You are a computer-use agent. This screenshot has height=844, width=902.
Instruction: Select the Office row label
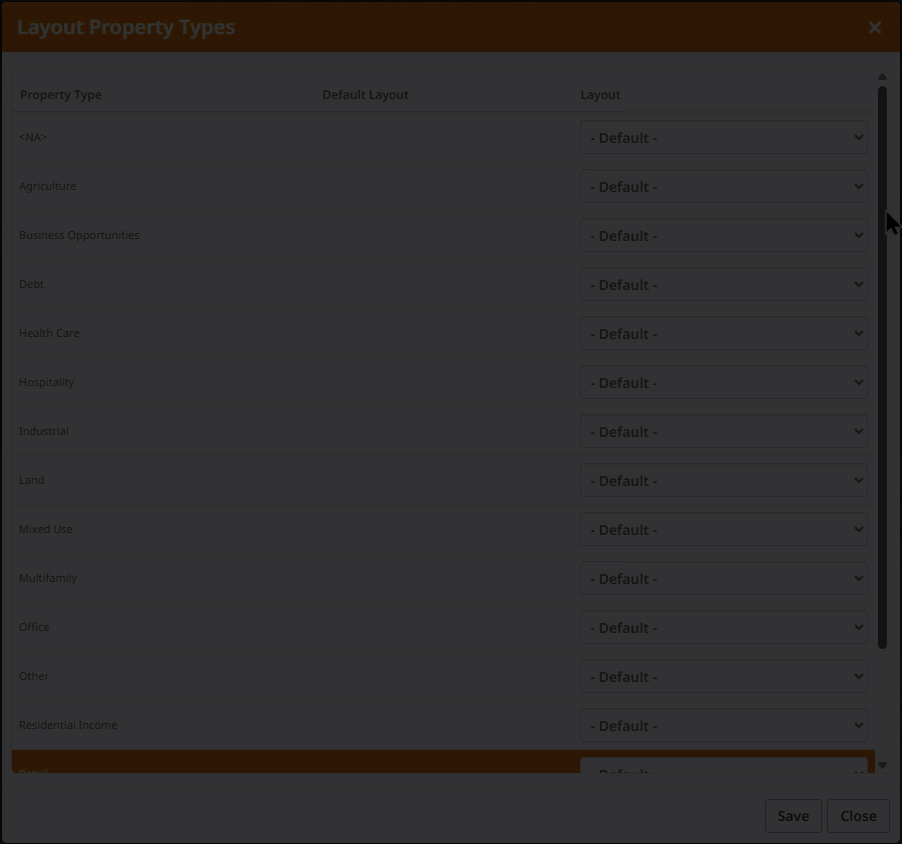coord(35,627)
